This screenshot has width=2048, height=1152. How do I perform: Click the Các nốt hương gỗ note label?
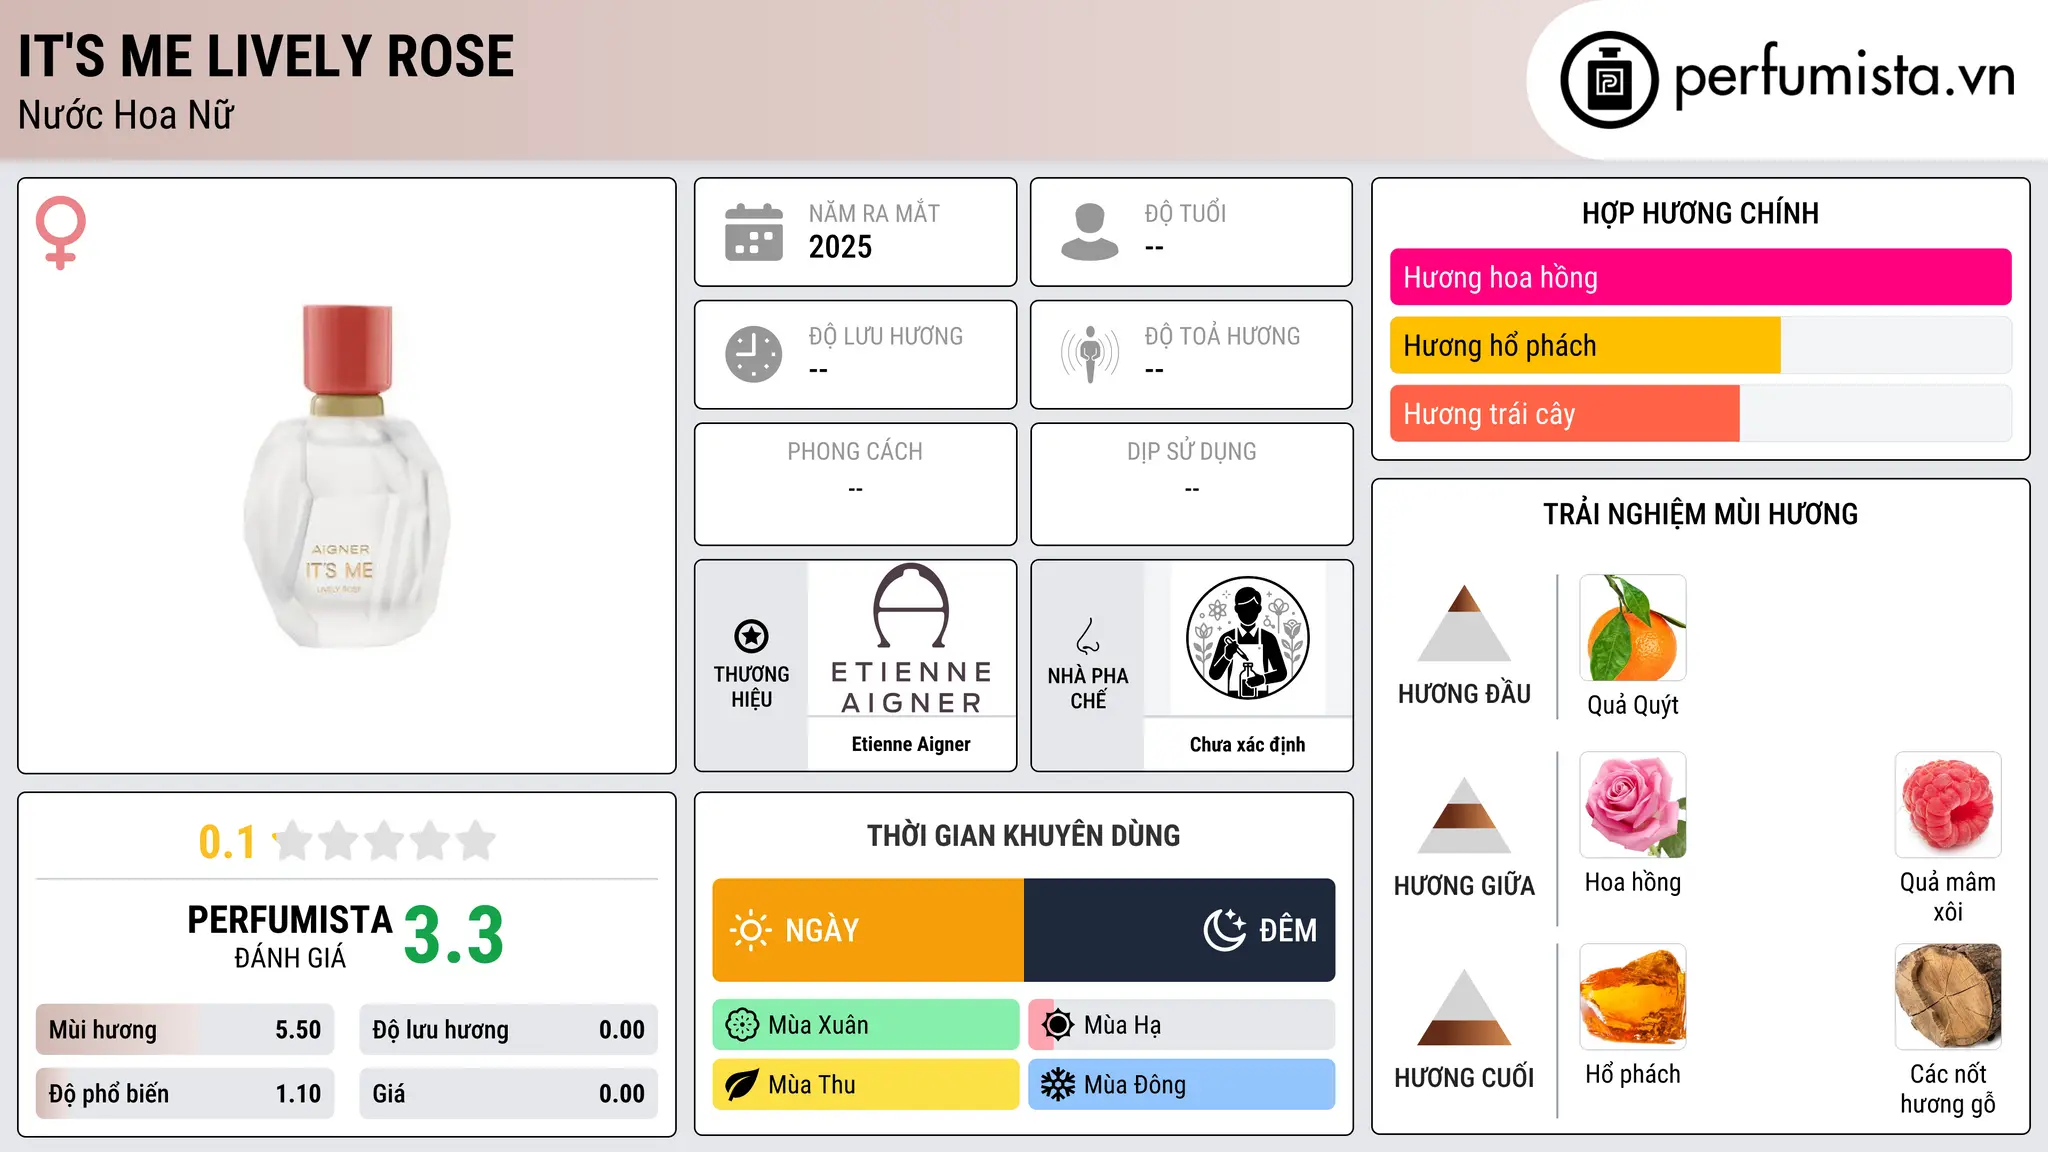[x=1948, y=1089]
